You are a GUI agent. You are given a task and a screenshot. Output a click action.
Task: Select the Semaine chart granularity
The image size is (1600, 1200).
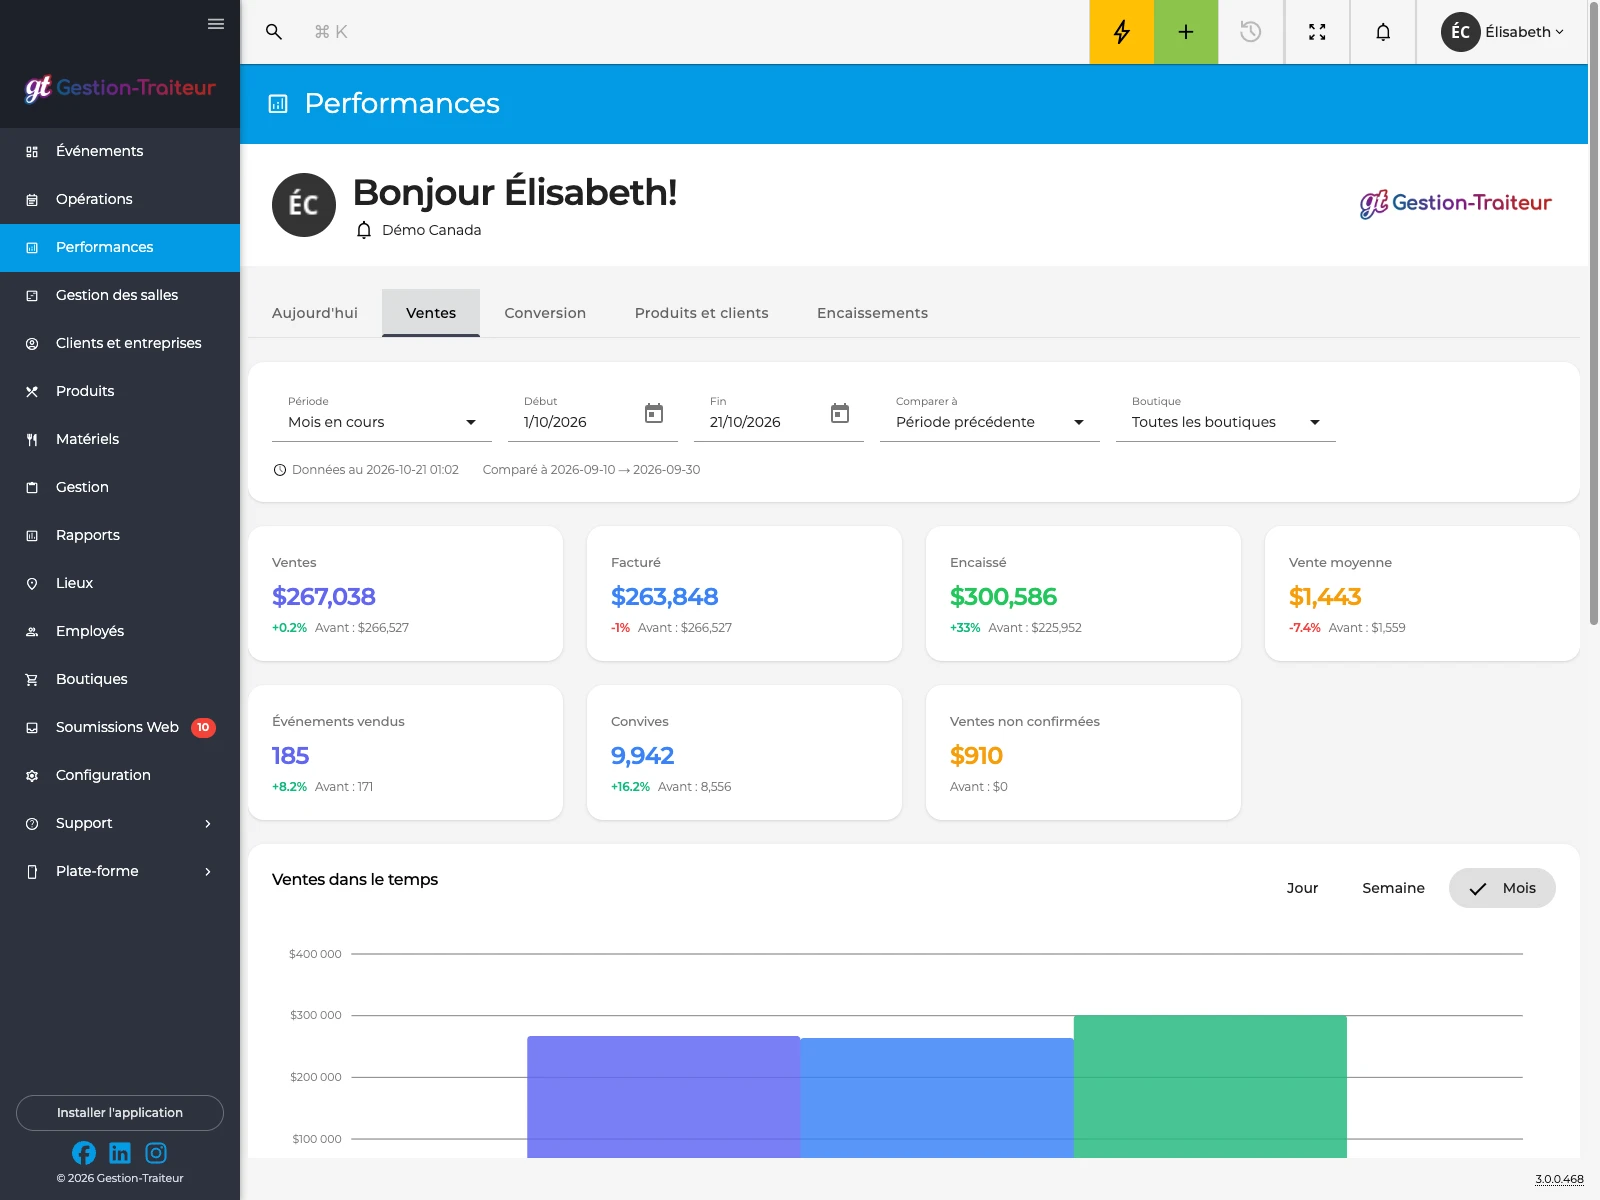[x=1393, y=888]
